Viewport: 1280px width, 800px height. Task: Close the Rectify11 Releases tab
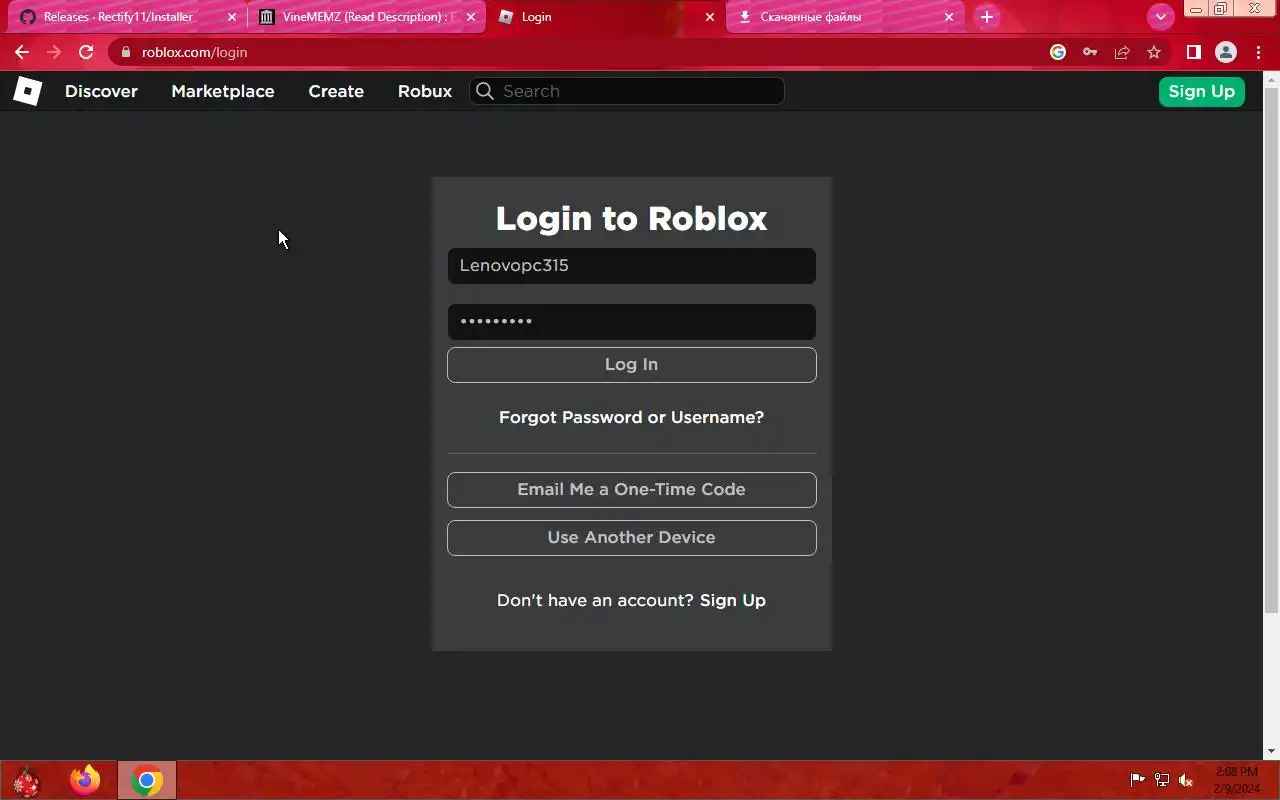pyautogui.click(x=232, y=17)
